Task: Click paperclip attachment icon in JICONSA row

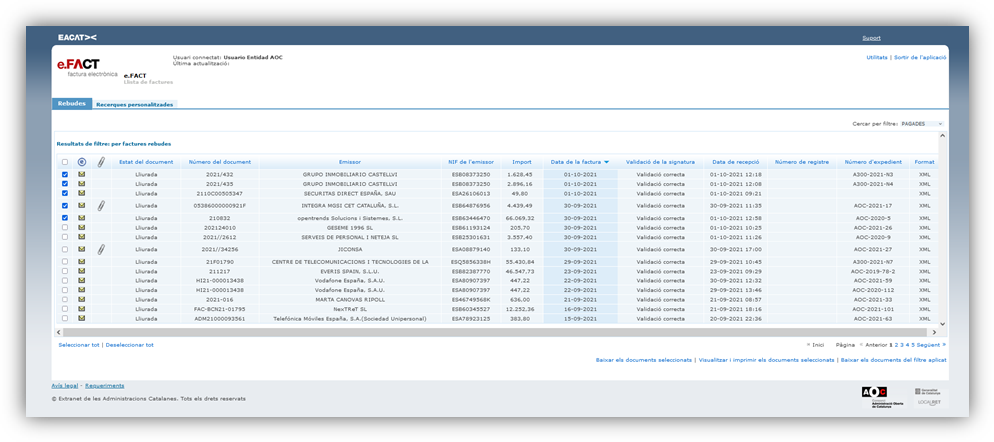Action: 101,250
